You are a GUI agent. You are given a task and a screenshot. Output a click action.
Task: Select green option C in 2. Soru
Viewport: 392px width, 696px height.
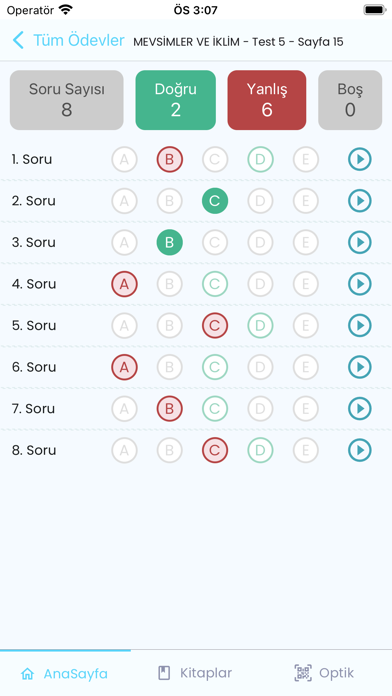click(215, 201)
